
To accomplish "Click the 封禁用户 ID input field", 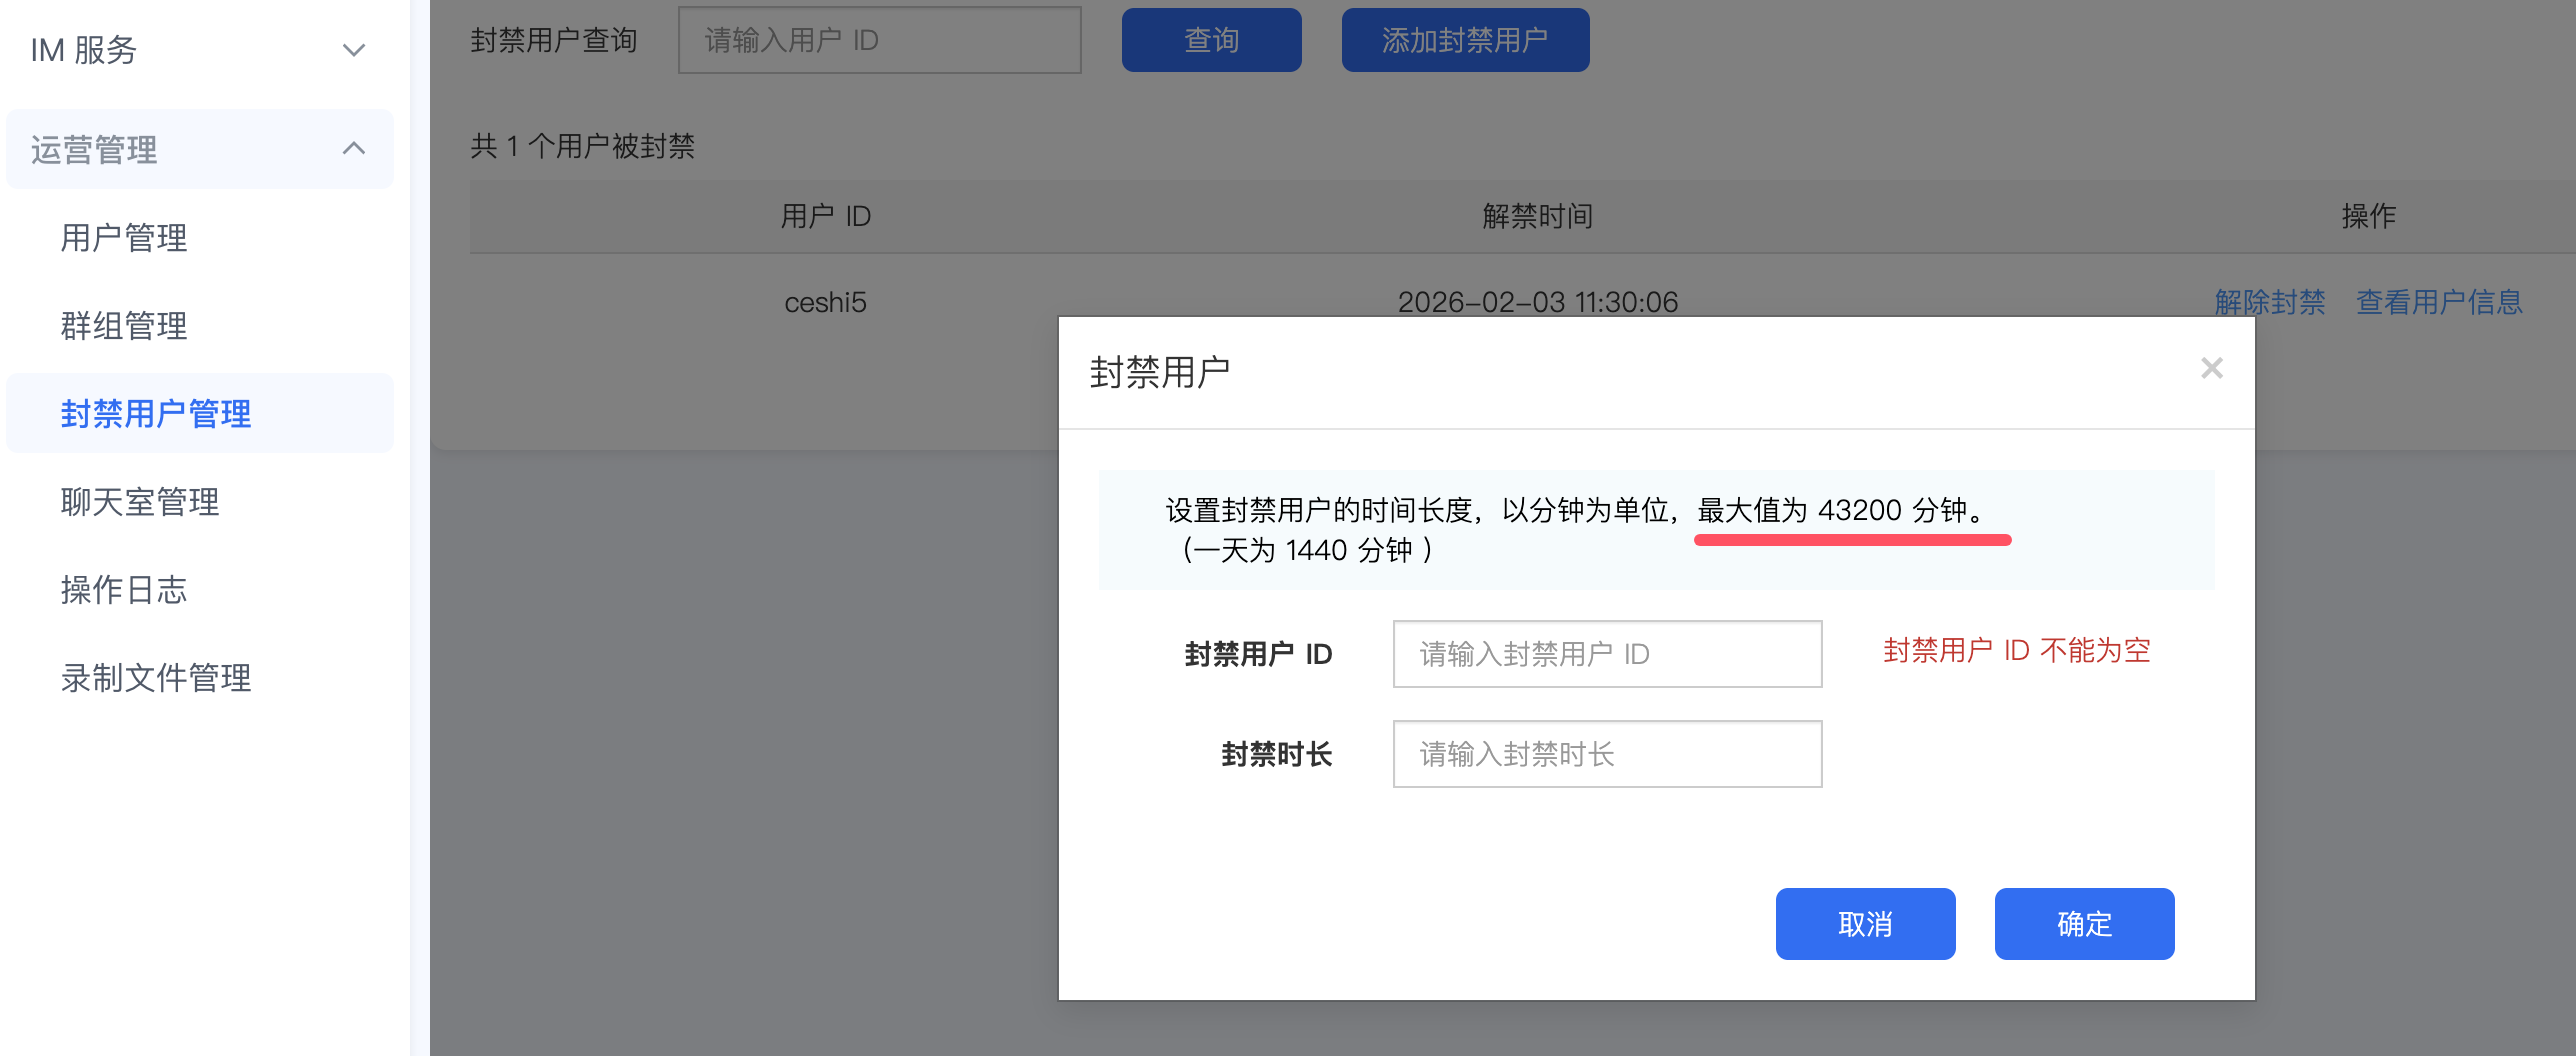I will (1606, 654).
